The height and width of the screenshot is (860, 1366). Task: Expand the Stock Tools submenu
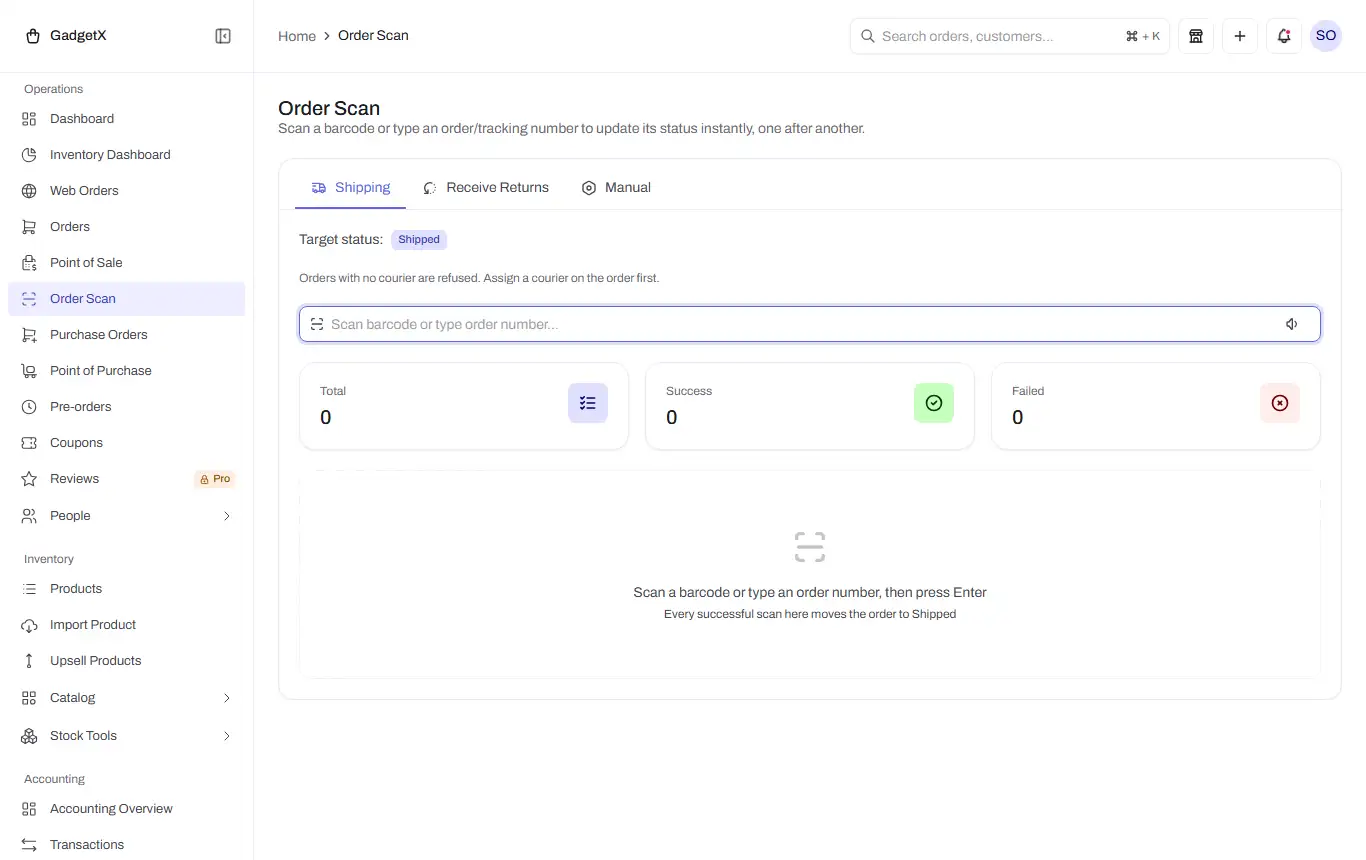[x=126, y=736]
